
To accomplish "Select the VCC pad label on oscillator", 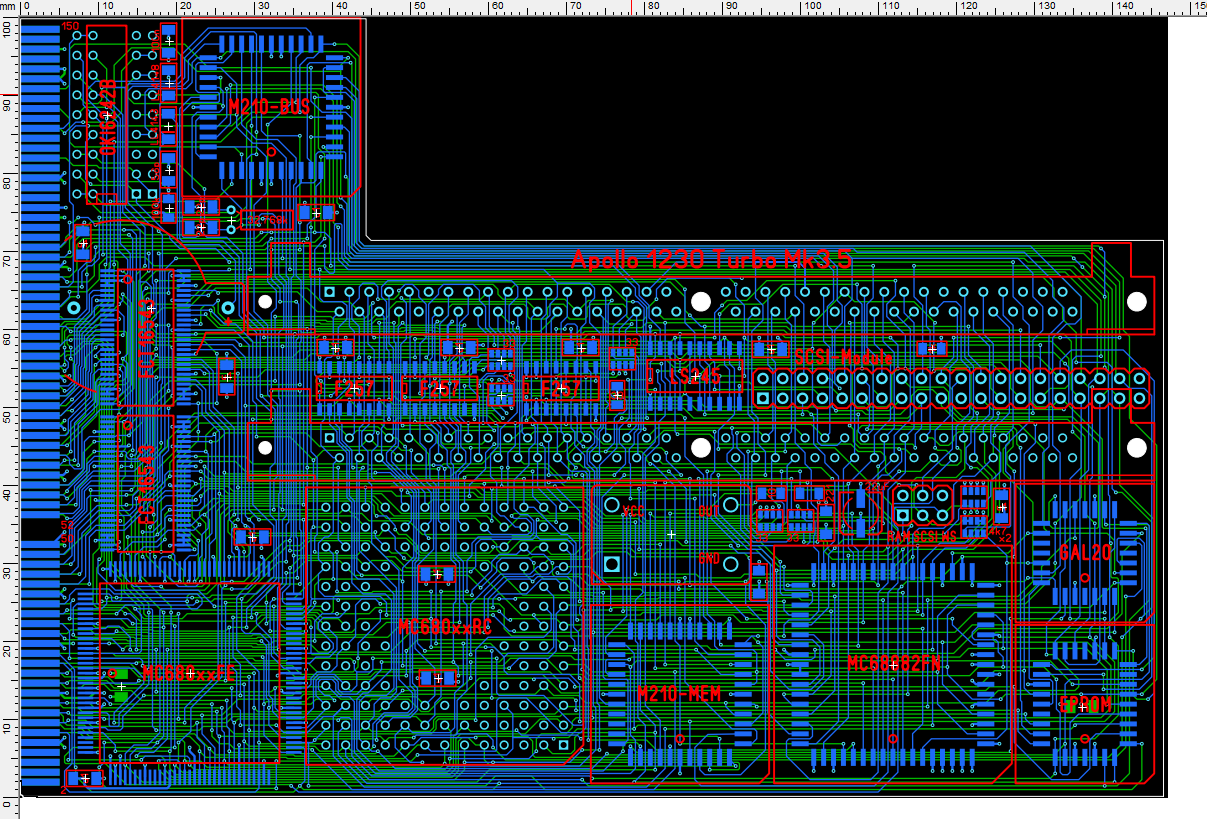I will [x=632, y=510].
